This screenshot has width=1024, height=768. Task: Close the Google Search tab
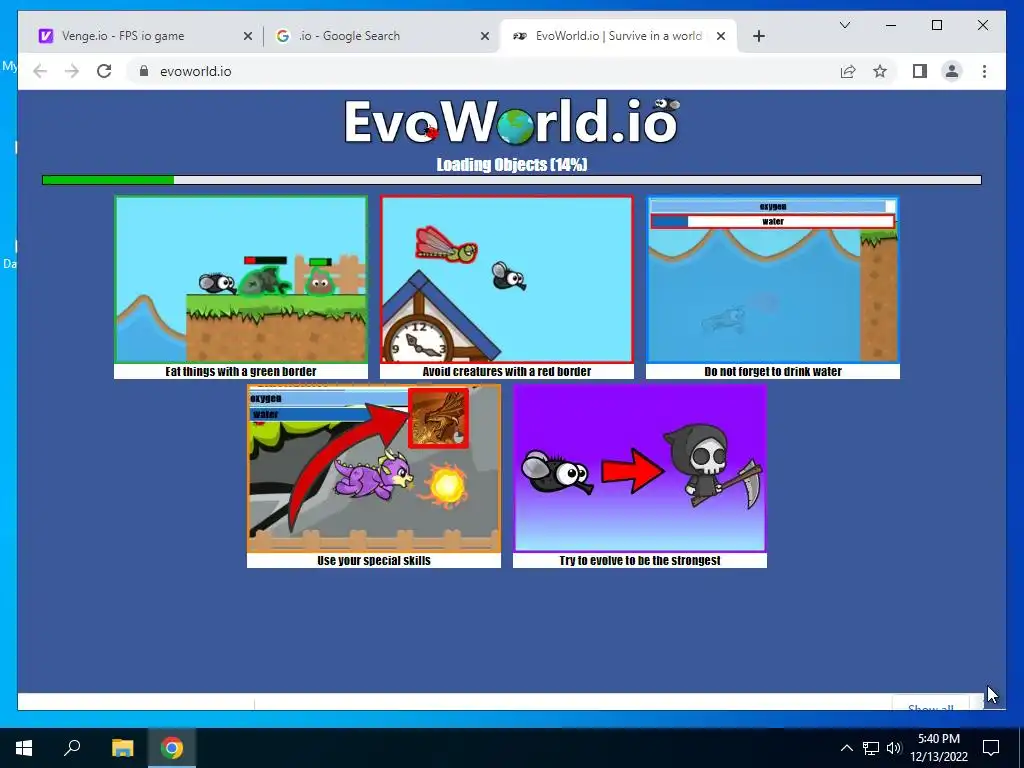pyautogui.click(x=485, y=37)
